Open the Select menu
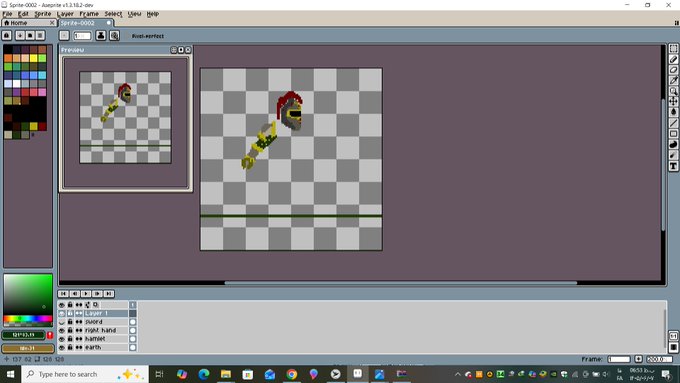This screenshot has width=680, height=383. click(113, 14)
